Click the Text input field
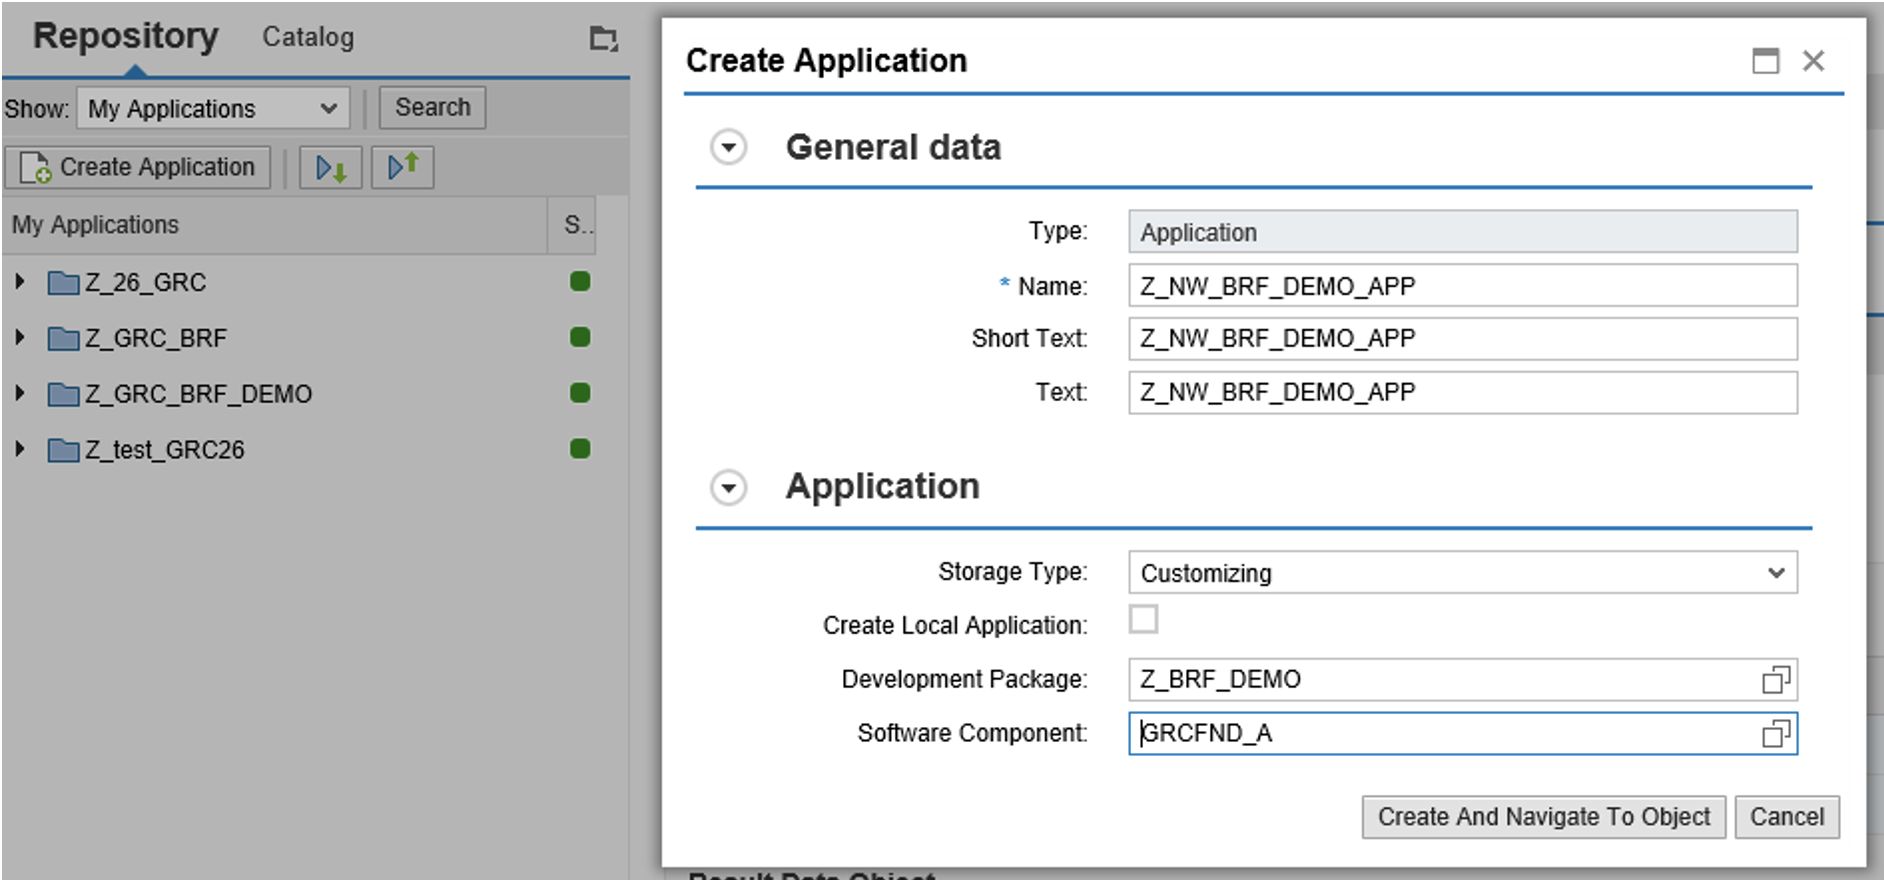 [1463, 393]
